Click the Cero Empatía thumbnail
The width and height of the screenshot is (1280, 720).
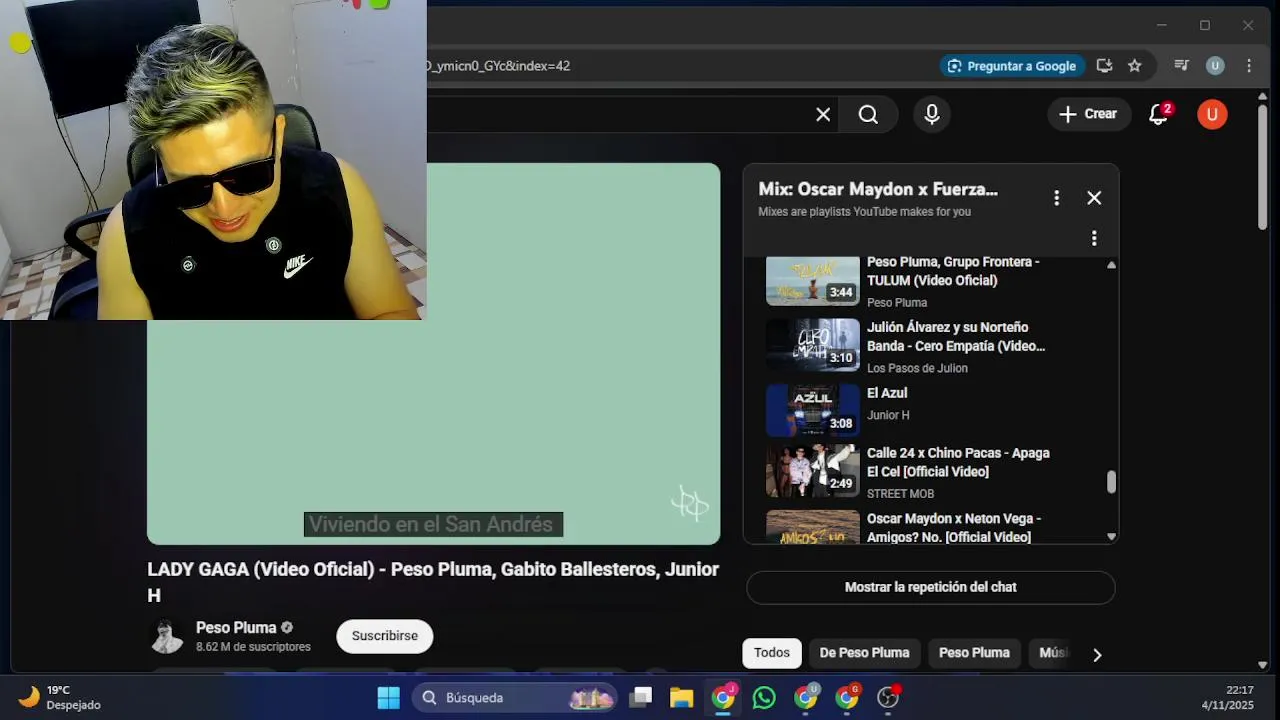[812, 345]
